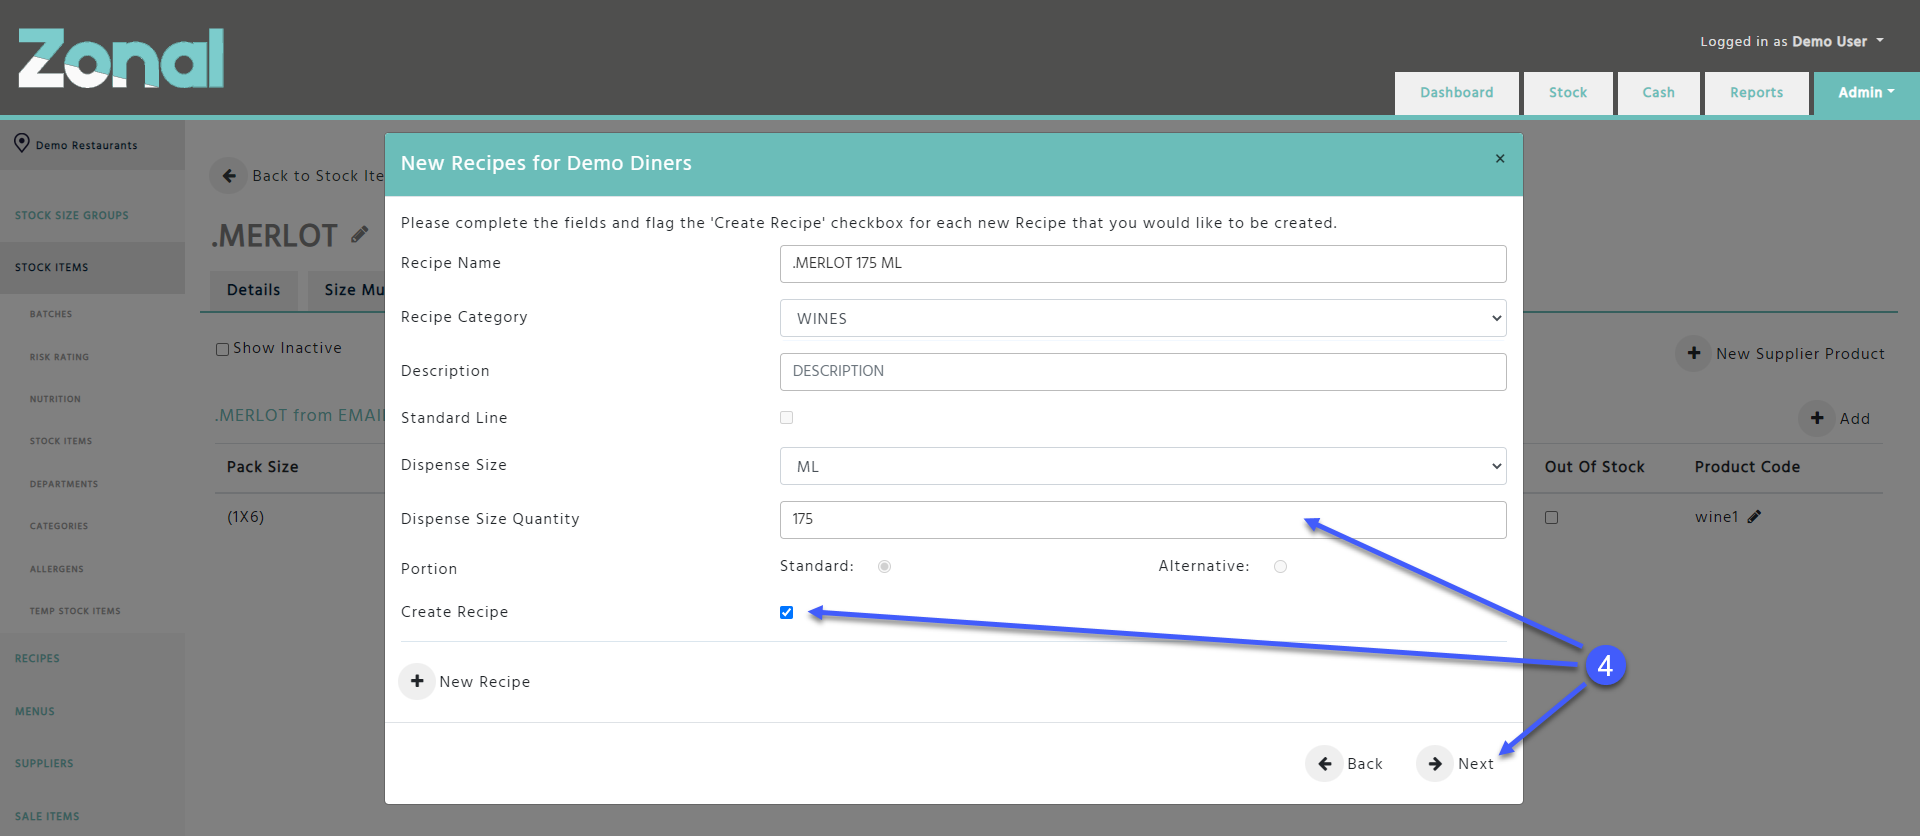Click the back arrow icon by Back to Stock Items

coord(229,176)
